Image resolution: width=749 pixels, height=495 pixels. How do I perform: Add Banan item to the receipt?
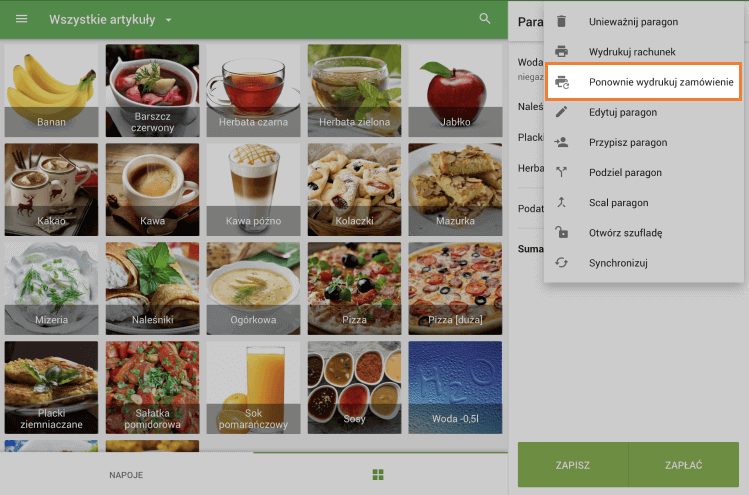51,90
